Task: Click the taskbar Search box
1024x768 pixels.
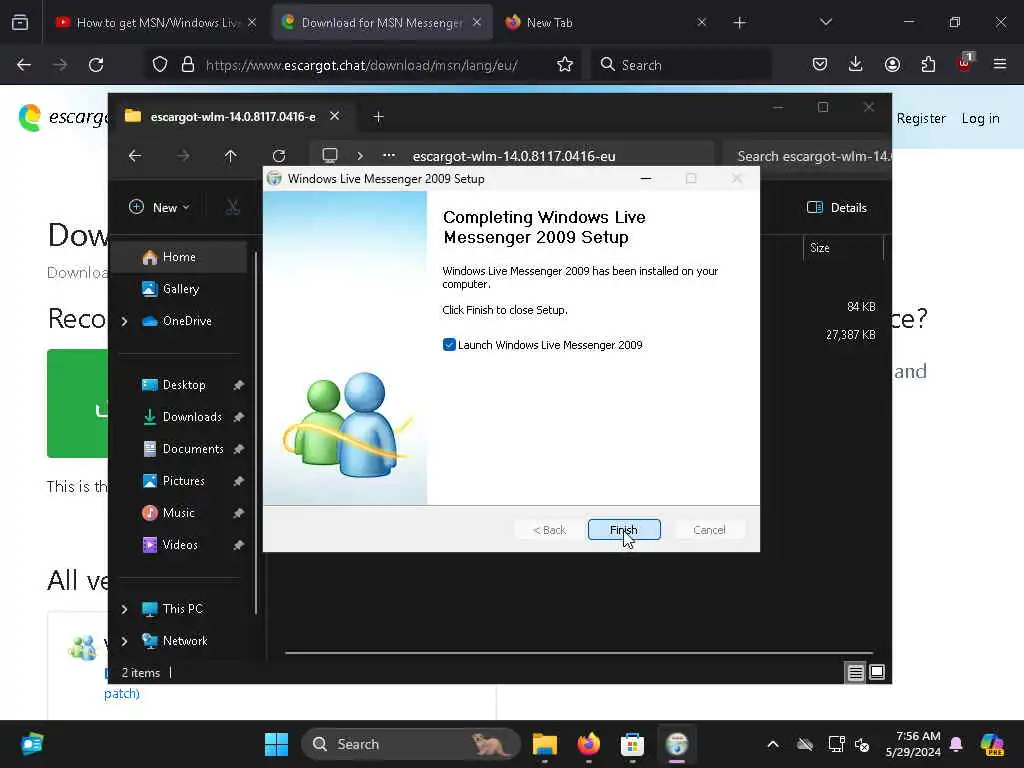Action: tap(411, 744)
